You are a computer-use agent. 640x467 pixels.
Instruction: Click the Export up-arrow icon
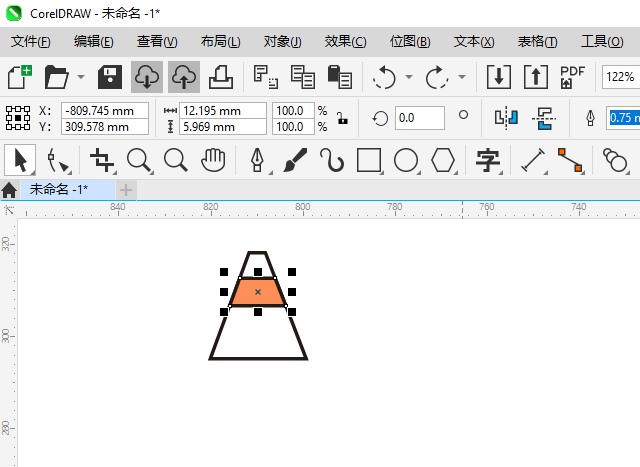click(536, 77)
